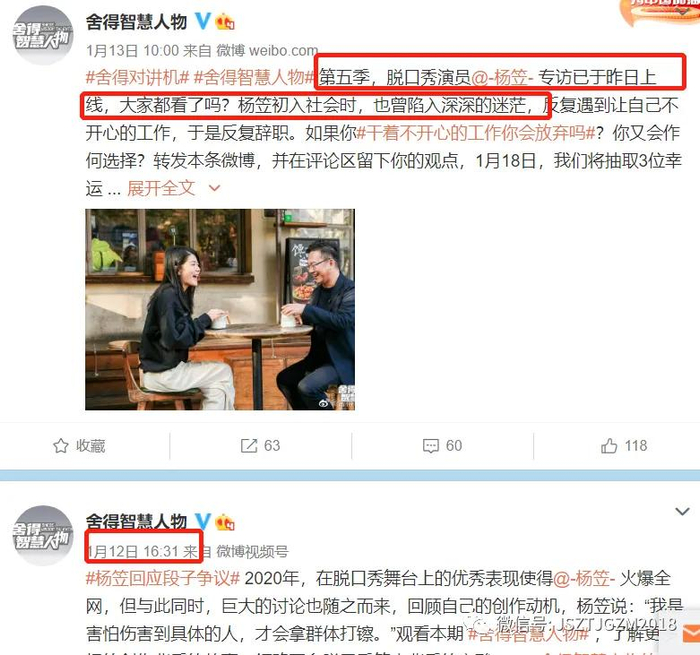The image size is (700, 655).
Task: Click the crown membership badge on first post
Action: pyautogui.click(x=225, y=21)
